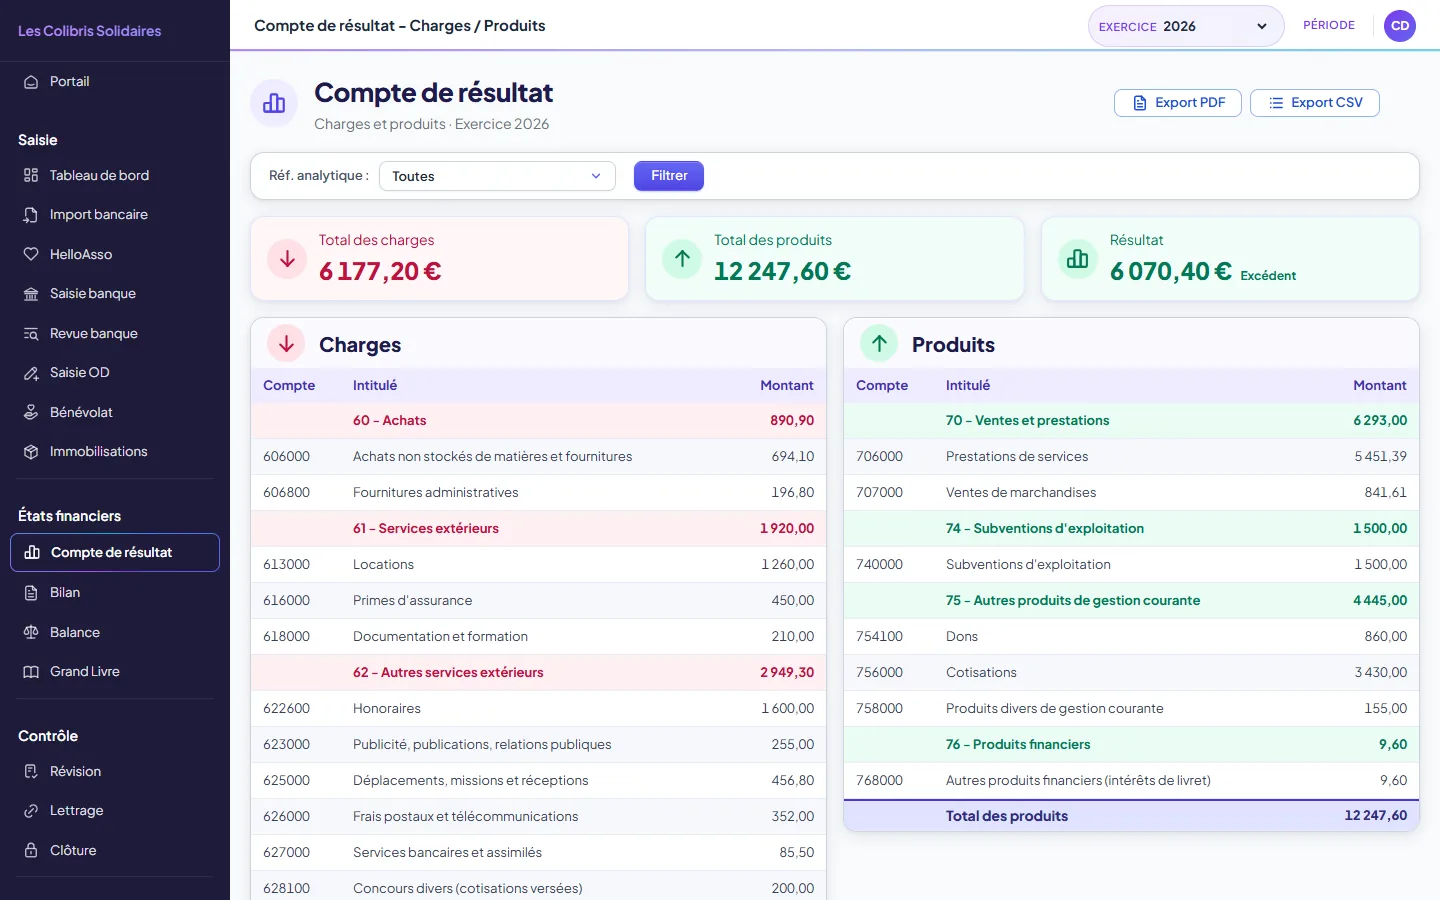Open the CD user avatar menu

1400,26
